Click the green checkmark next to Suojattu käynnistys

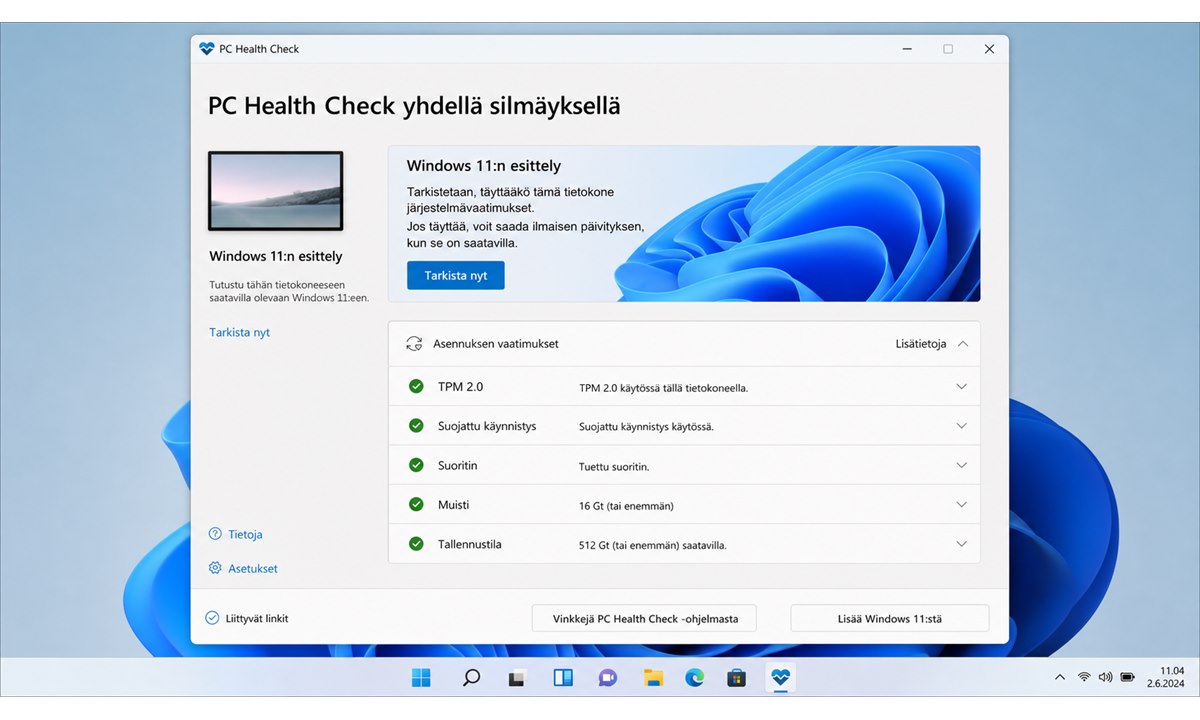pos(416,425)
